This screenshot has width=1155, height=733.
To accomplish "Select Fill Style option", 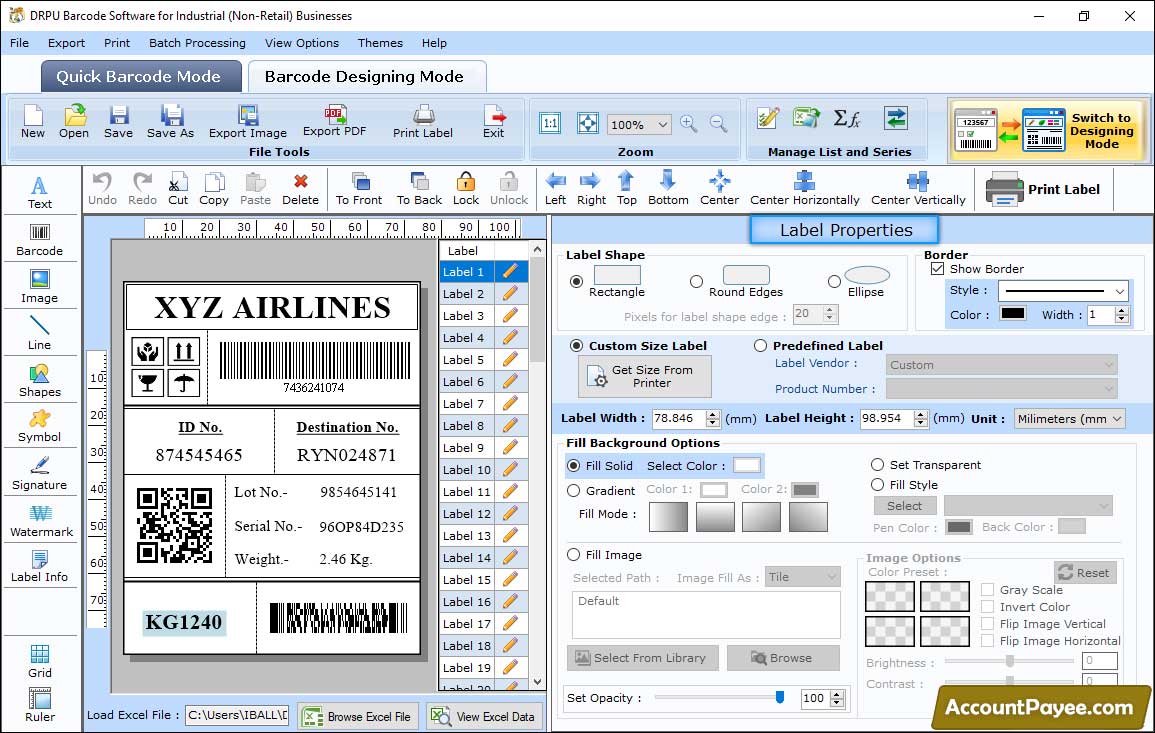I will click(x=877, y=485).
